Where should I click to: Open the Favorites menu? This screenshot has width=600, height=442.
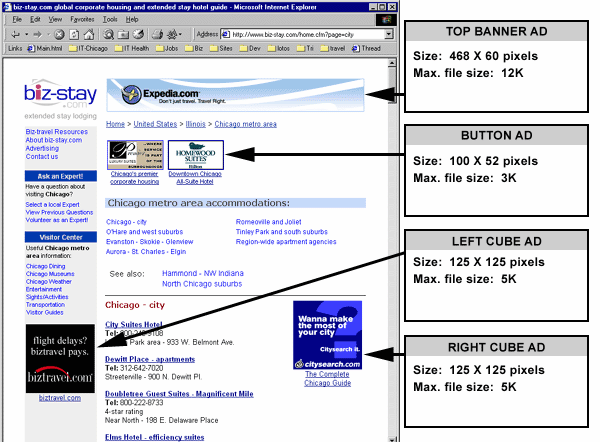82,19
